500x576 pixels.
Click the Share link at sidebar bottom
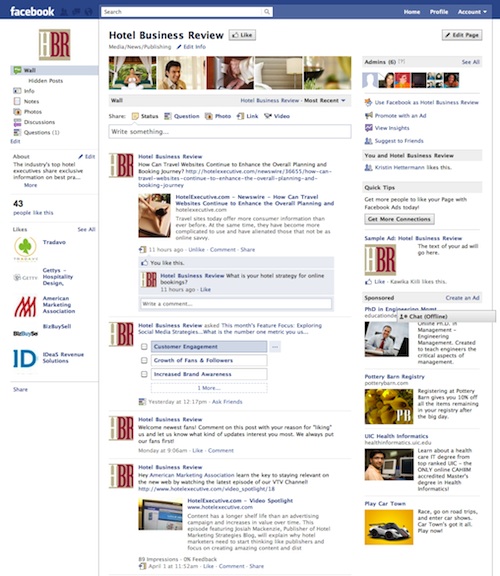click(x=20, y=389)
